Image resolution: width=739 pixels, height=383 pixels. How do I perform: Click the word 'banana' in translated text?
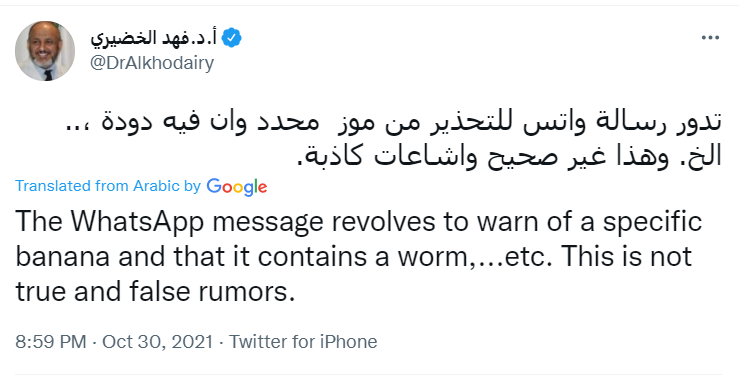click(63, 256)
